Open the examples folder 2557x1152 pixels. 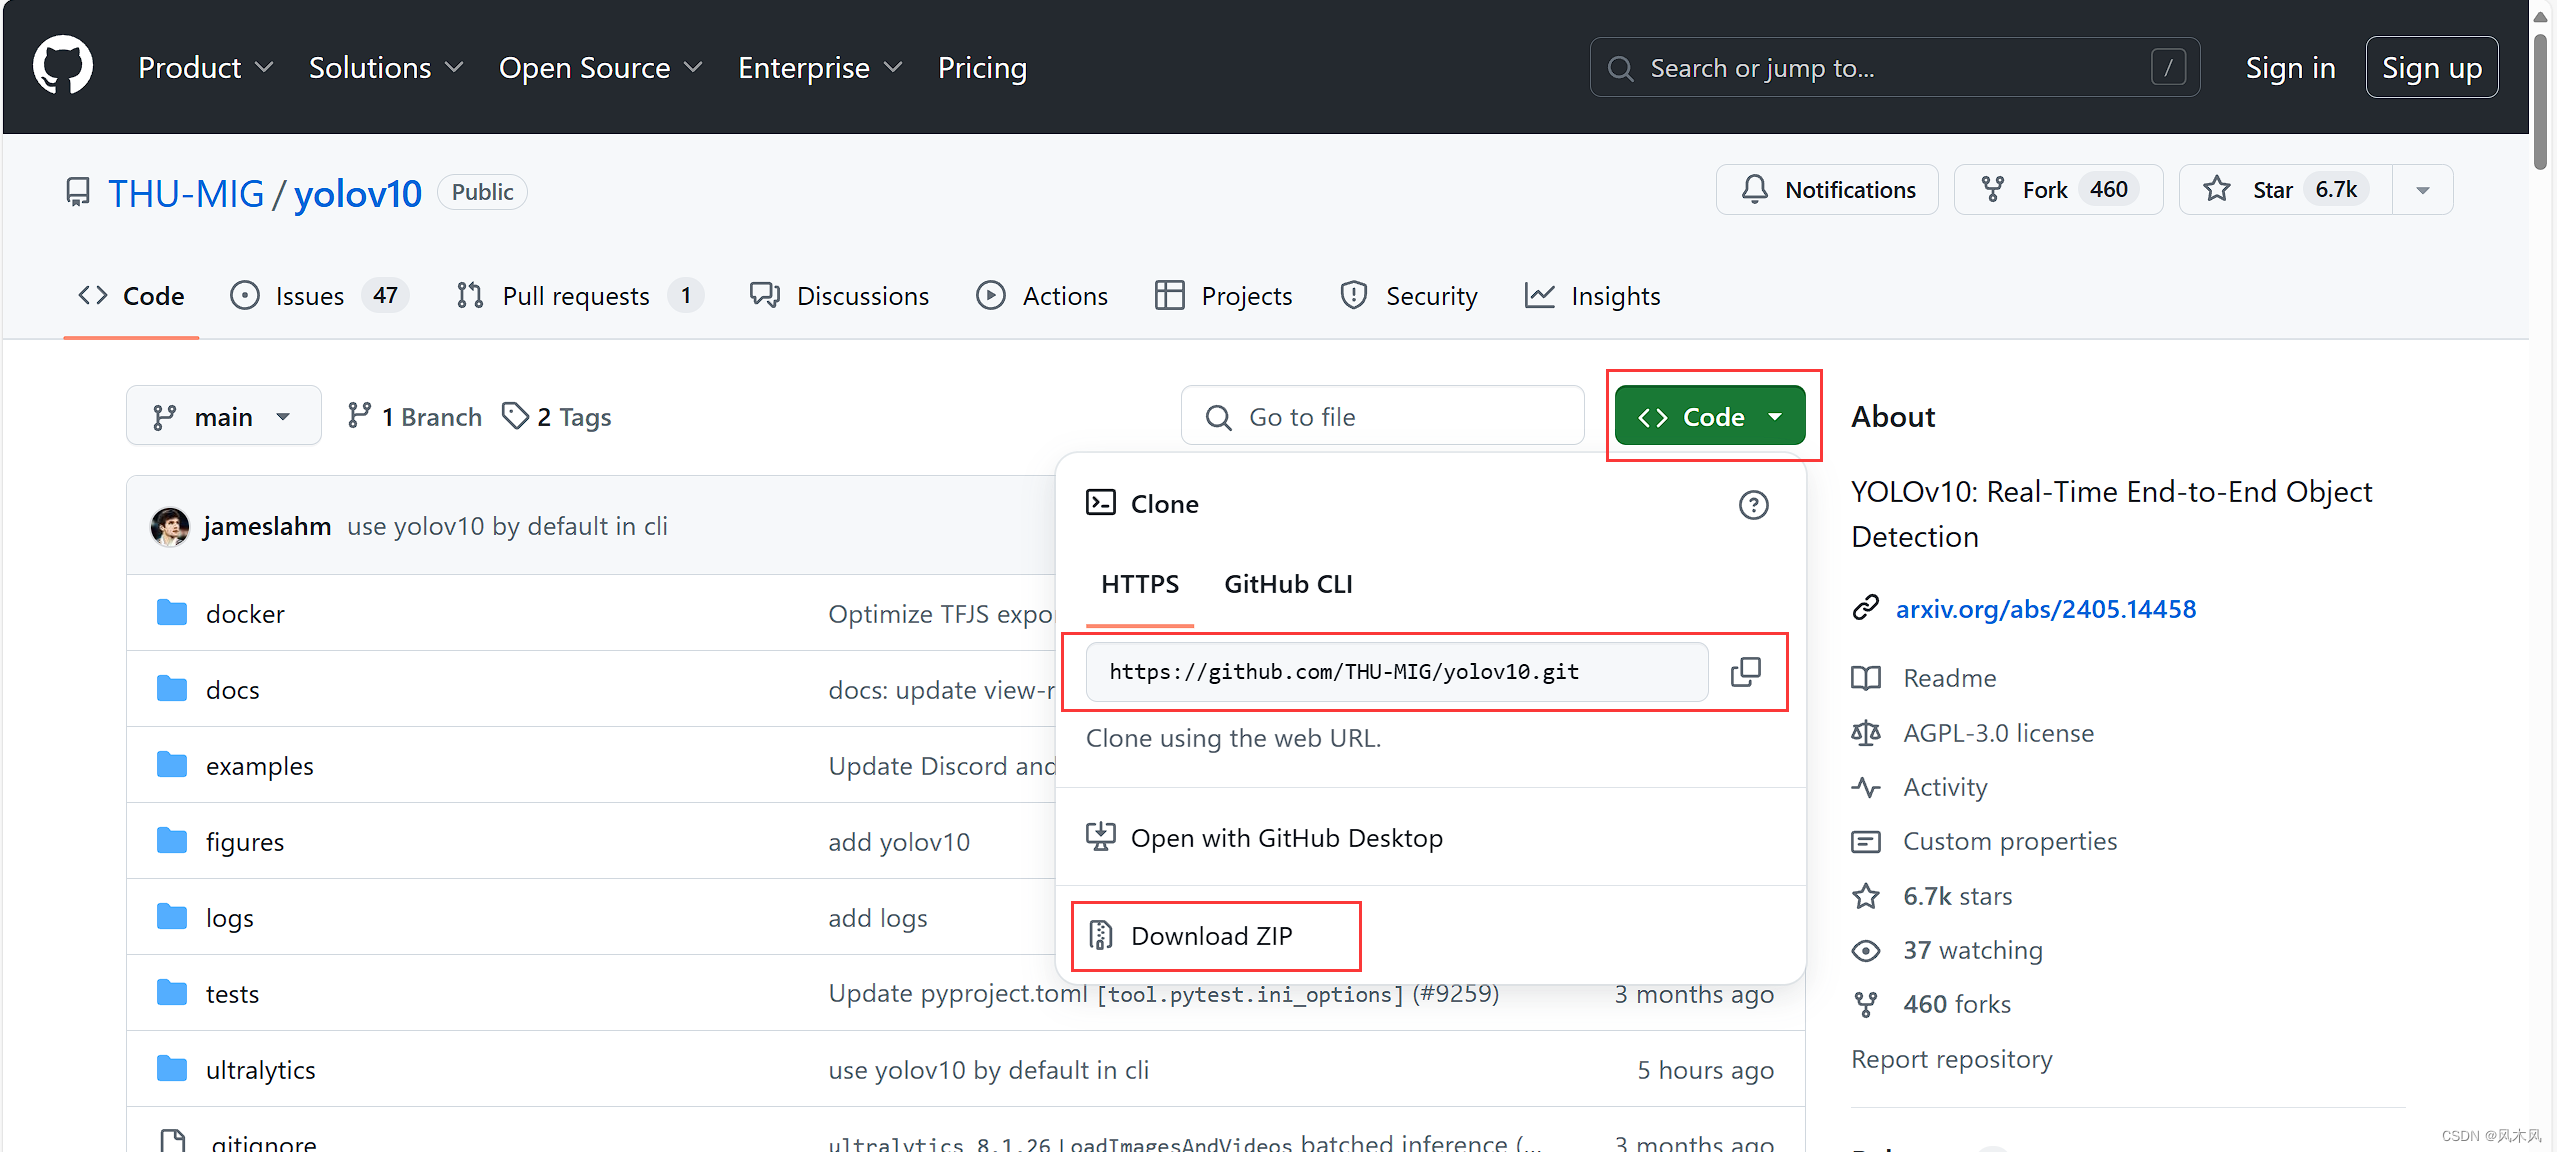259,766
